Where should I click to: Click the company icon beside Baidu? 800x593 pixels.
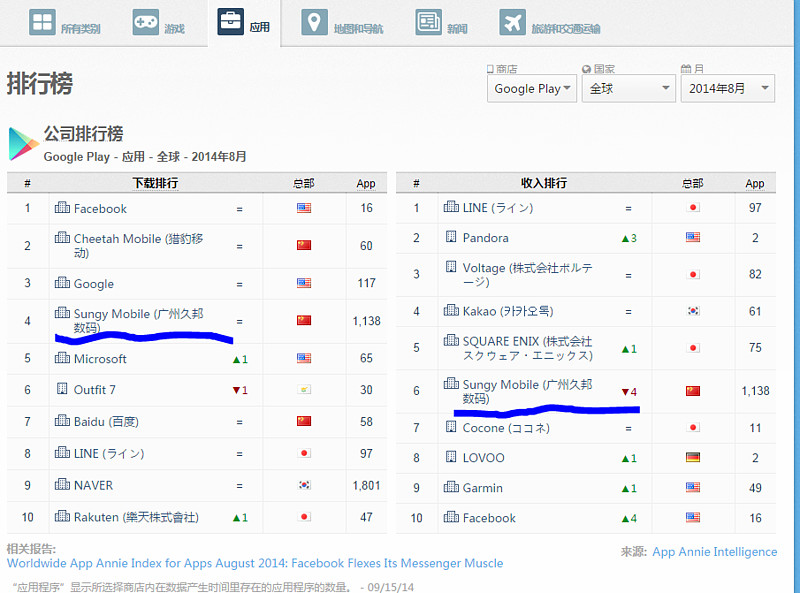coord(62,421)
